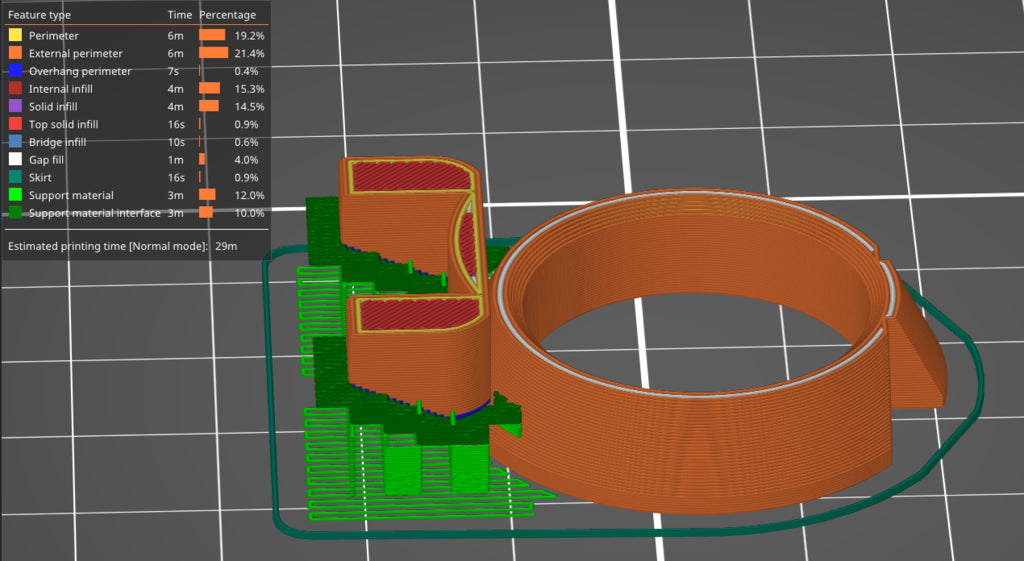
Task: Click the dark green Support material interface swatch
Action: click(x=15, y=212)
